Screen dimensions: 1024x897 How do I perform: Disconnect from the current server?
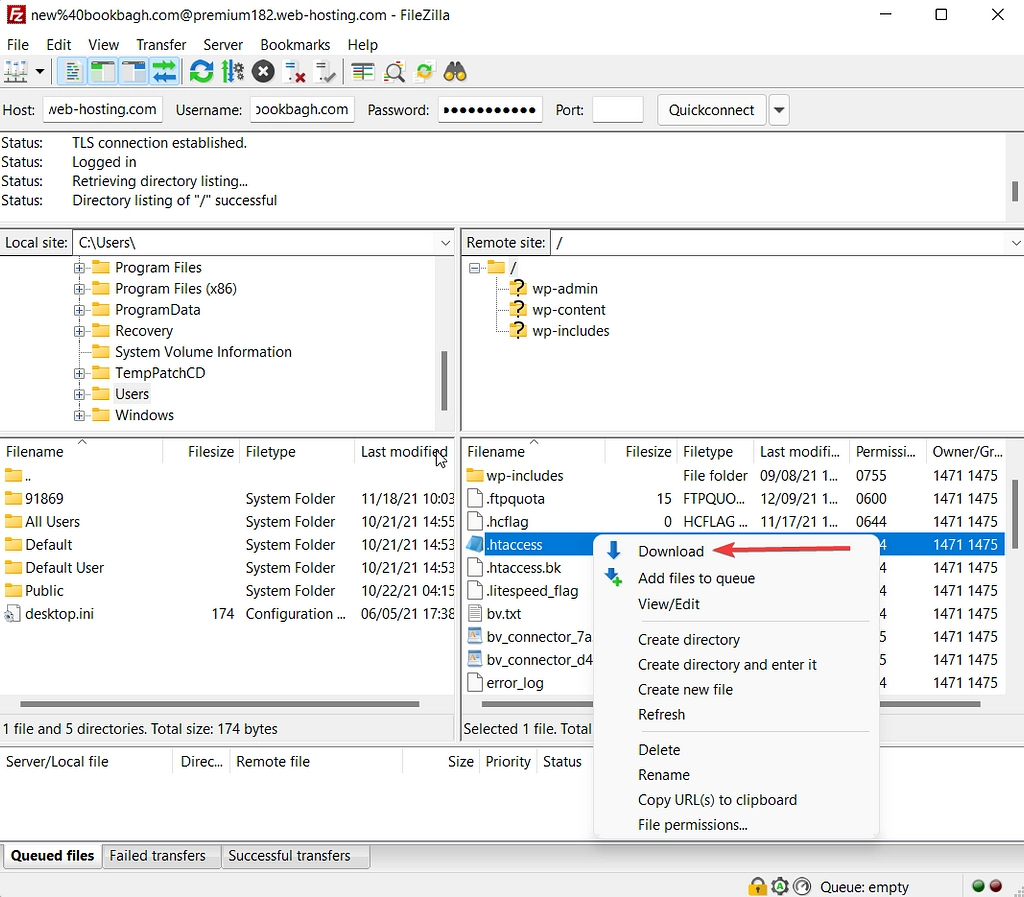click(295, 72)
